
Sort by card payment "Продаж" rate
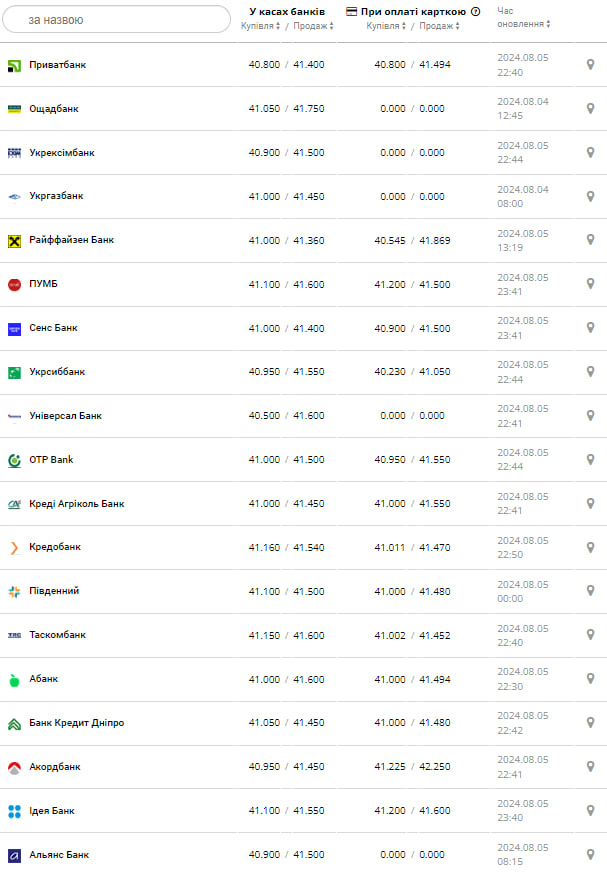pos(440,27)
